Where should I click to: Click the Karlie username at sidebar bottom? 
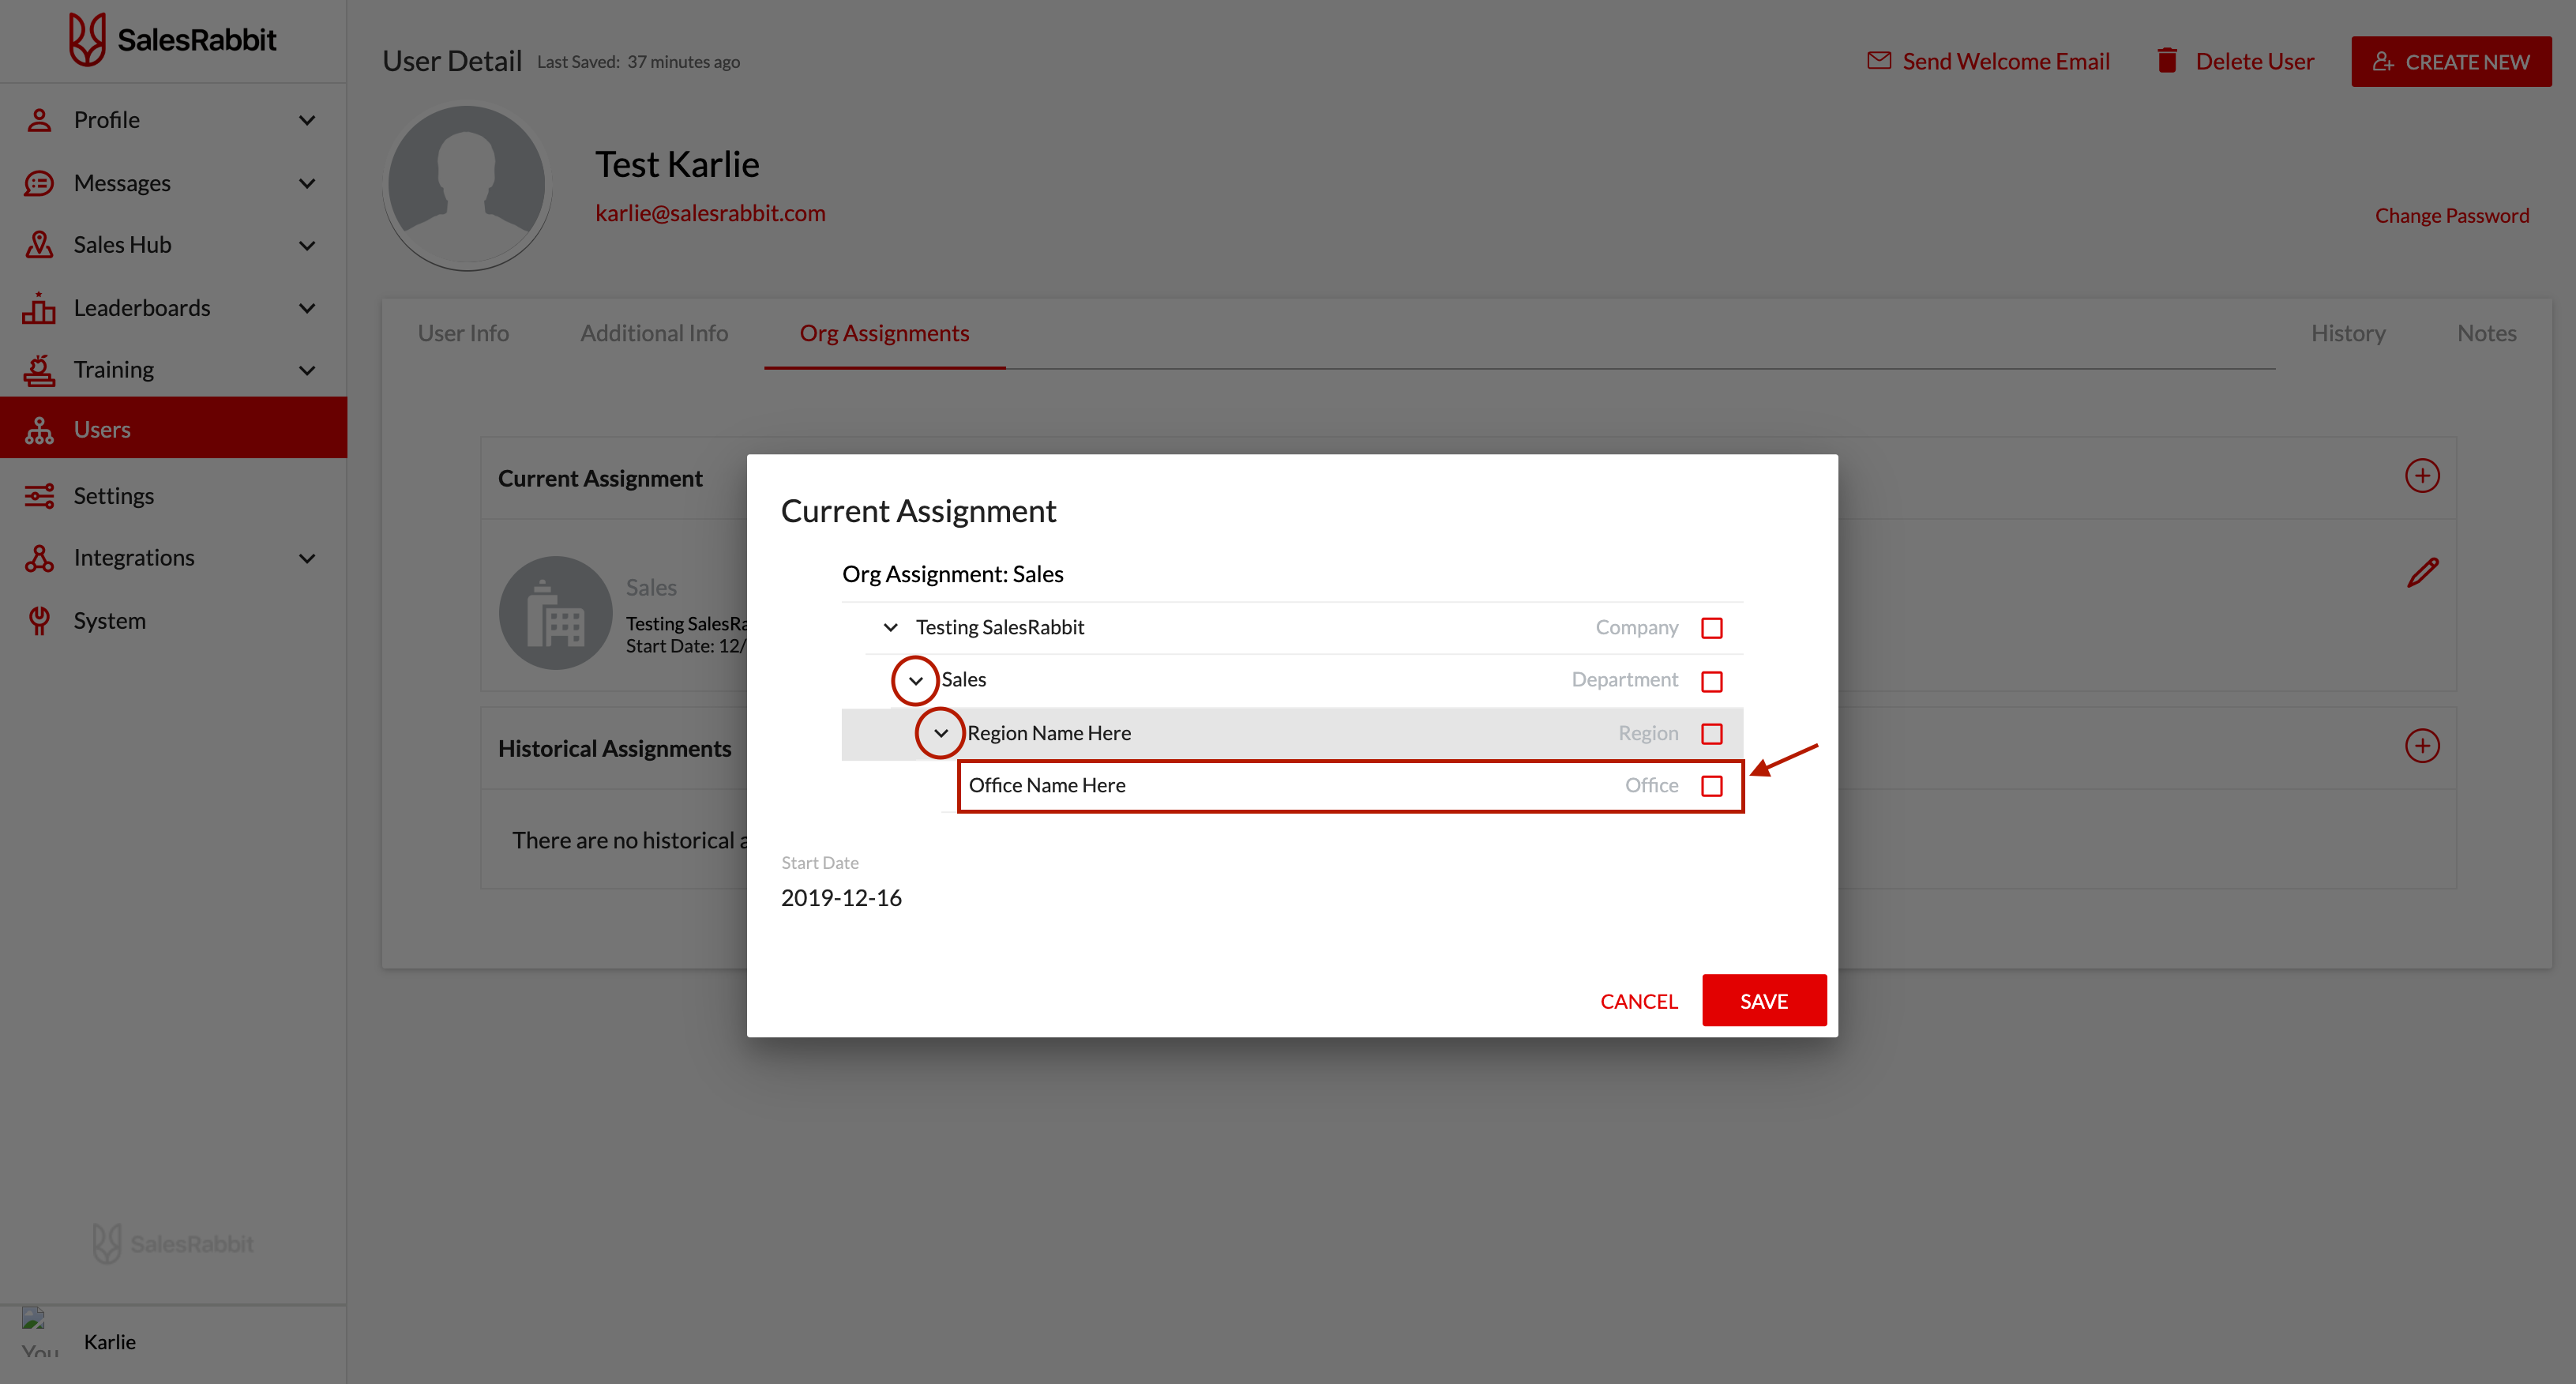pyautogui.click(x=110, y=1342)
